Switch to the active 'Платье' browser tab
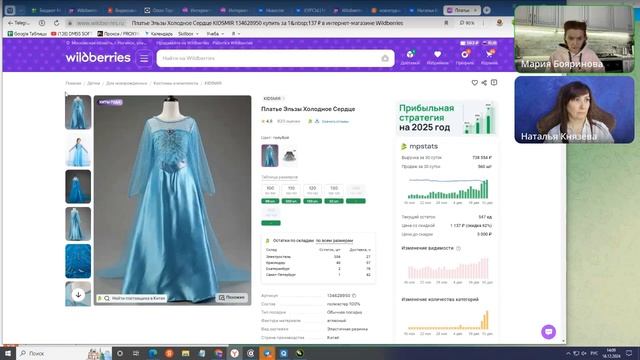The height and width of the screenshot is (360, 640). 461,10
